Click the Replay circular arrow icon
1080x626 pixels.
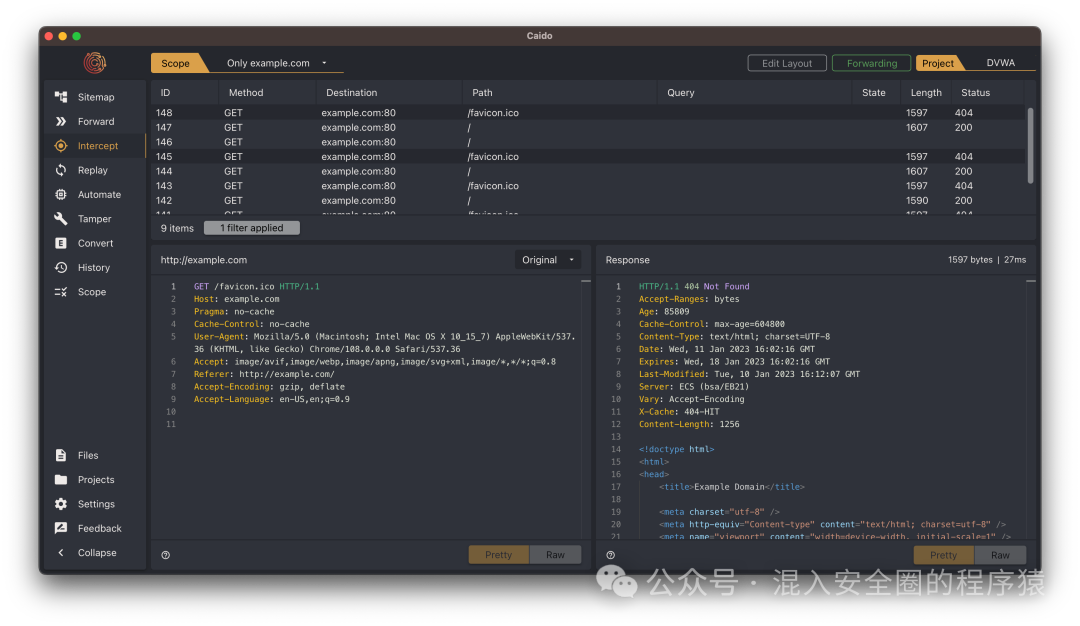pyautogui.click(x=61, y=170)
